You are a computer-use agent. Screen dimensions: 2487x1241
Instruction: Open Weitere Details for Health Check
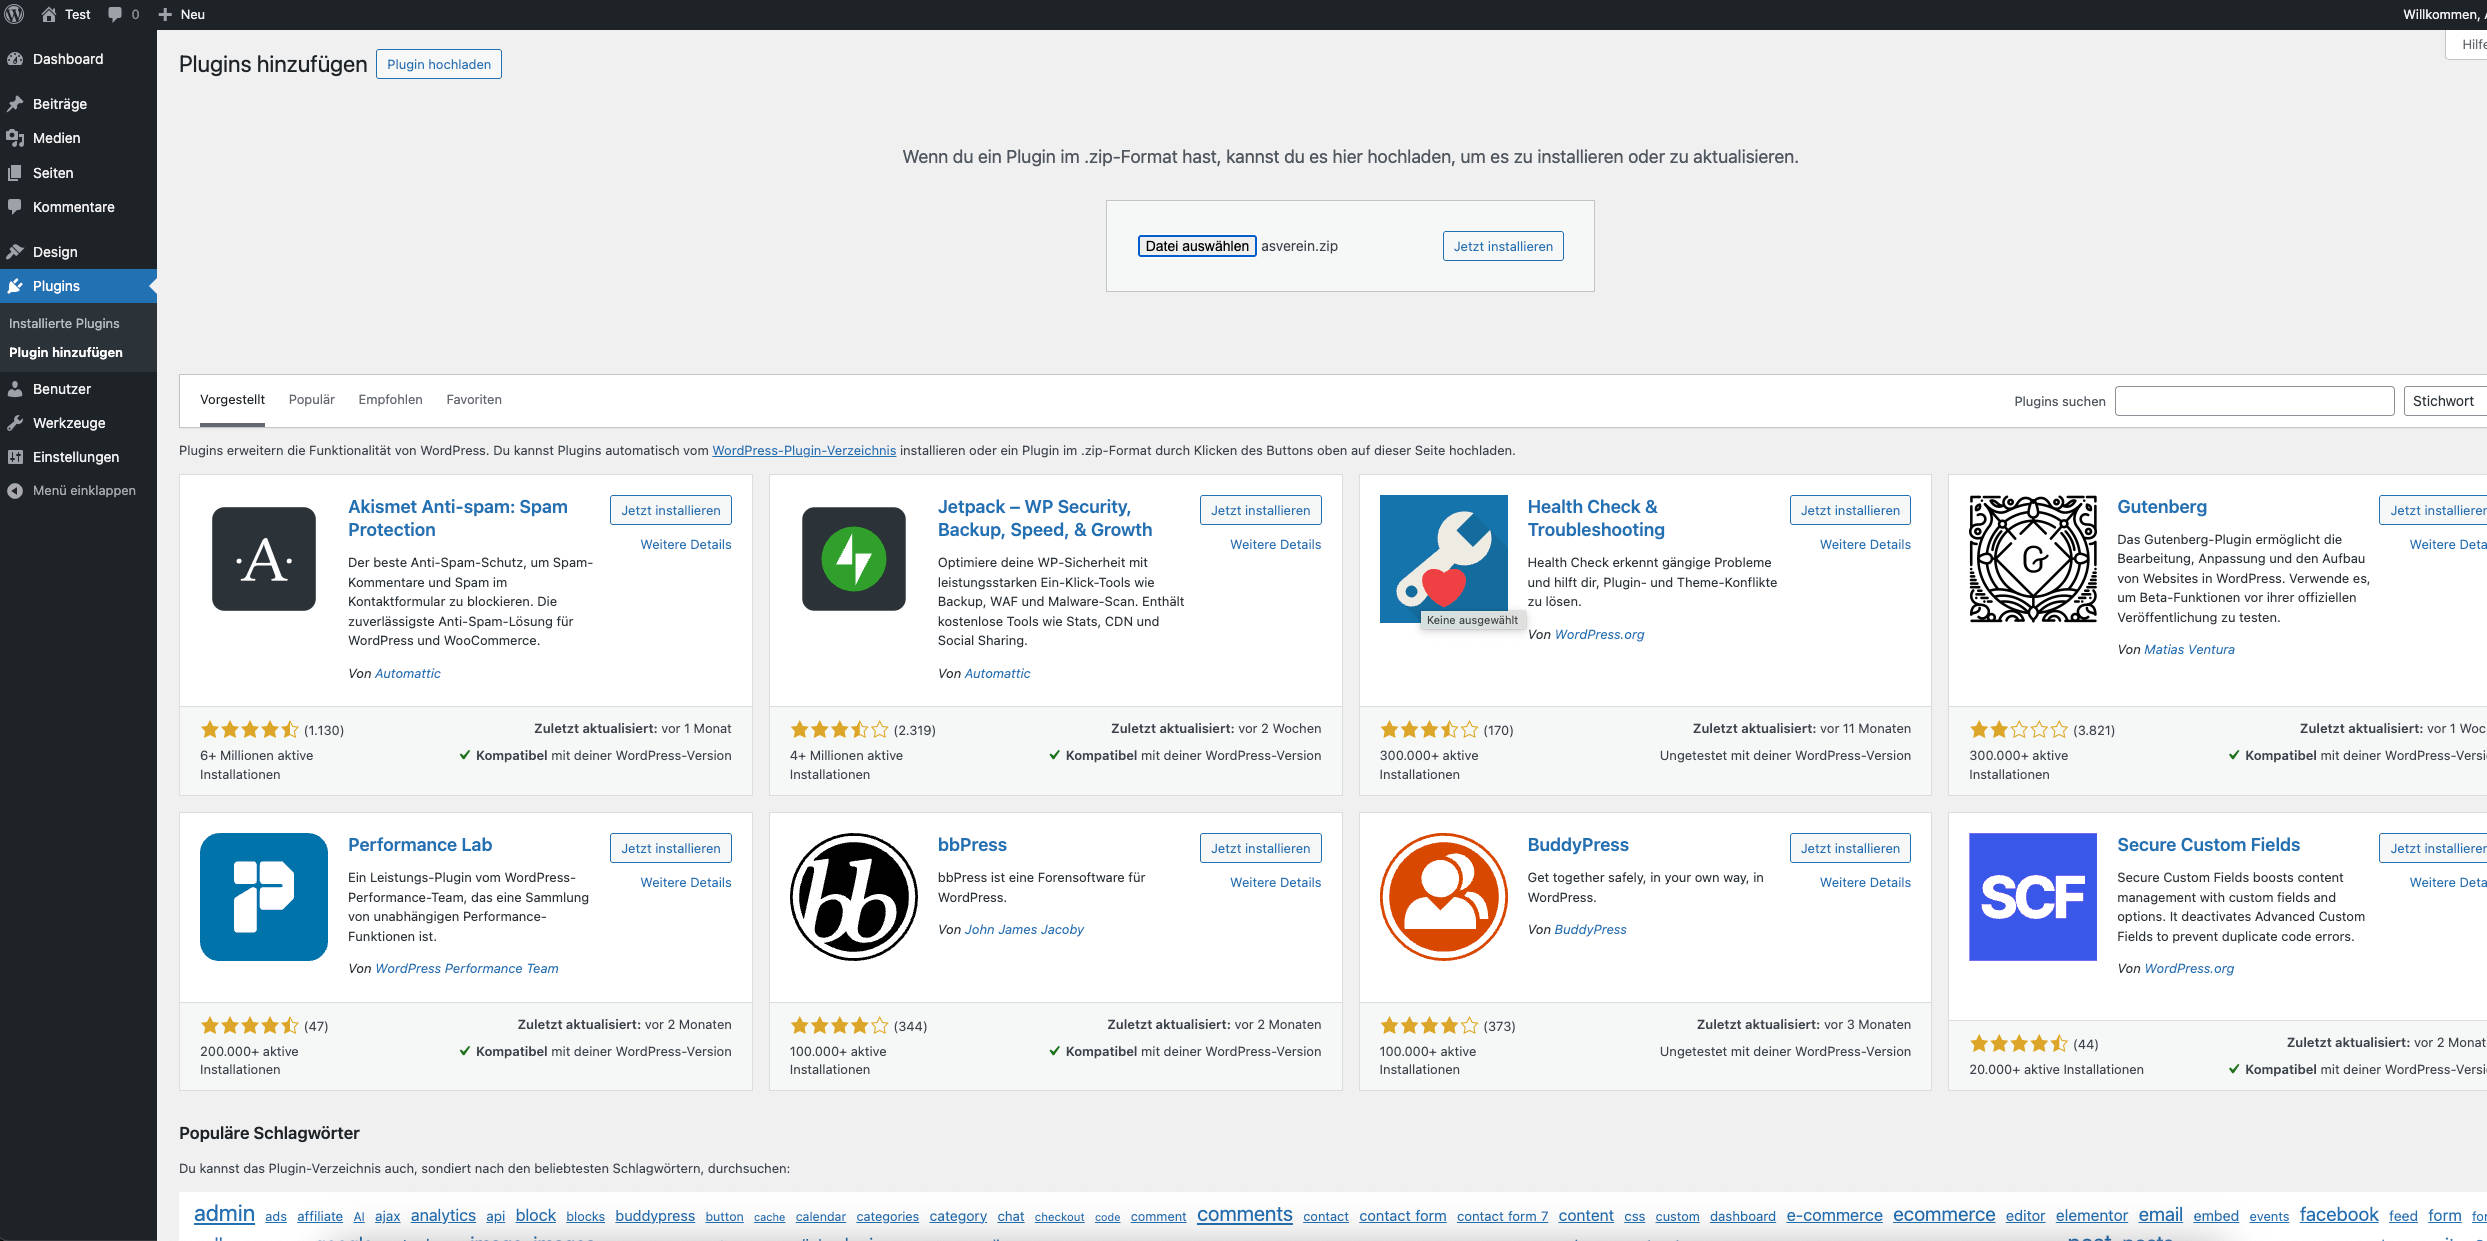pyautogui.click(x=1864, y=545)
